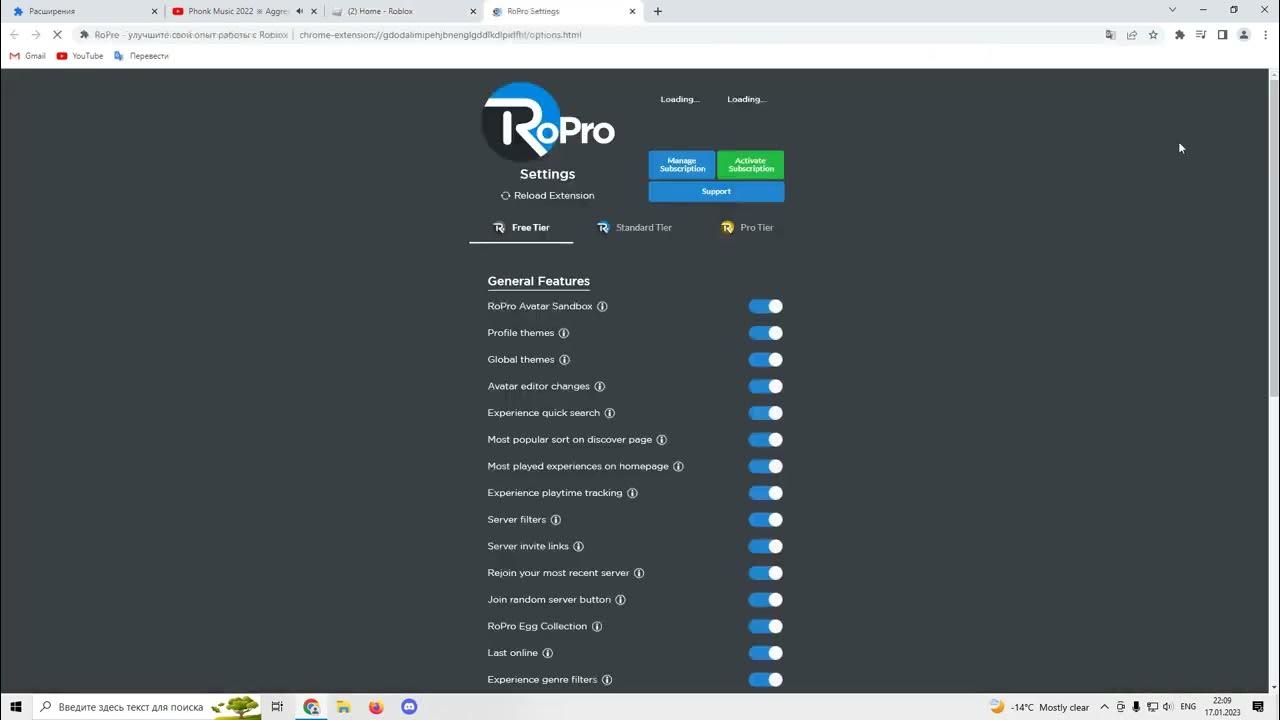
Task: Click info icon next to Most popular sort
Action: pyautogui.click(x=662, y=440)
